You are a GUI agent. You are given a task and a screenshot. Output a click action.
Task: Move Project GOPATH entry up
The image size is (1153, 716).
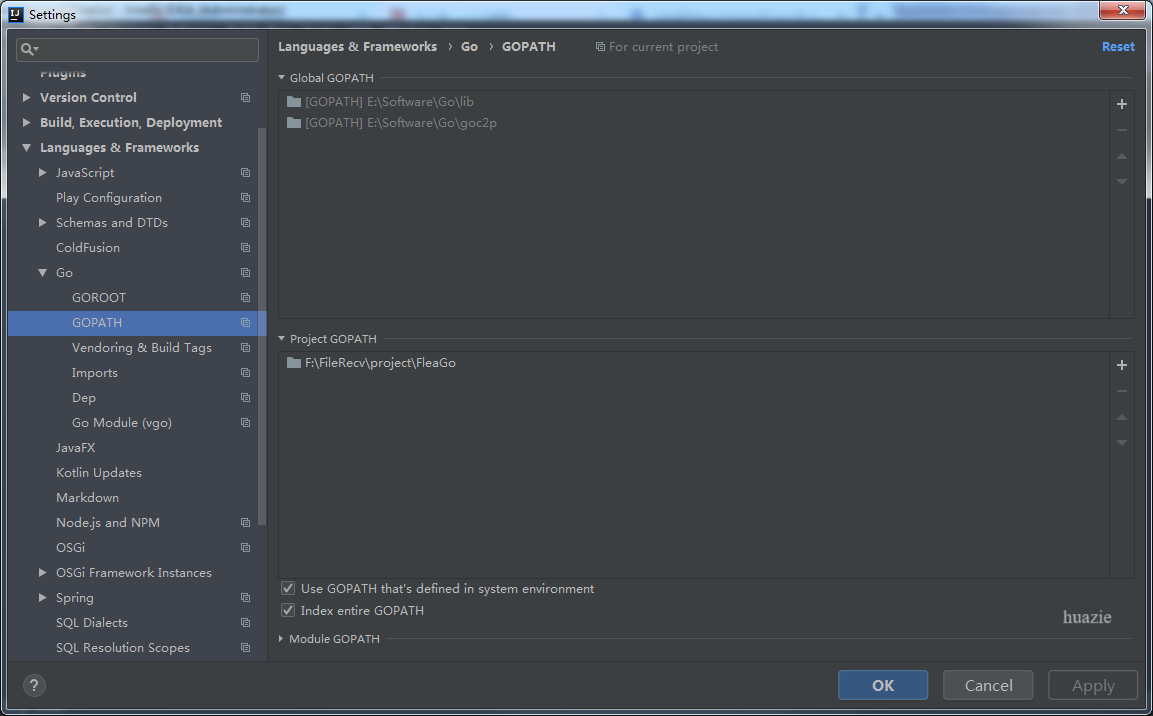[1121, 417]
